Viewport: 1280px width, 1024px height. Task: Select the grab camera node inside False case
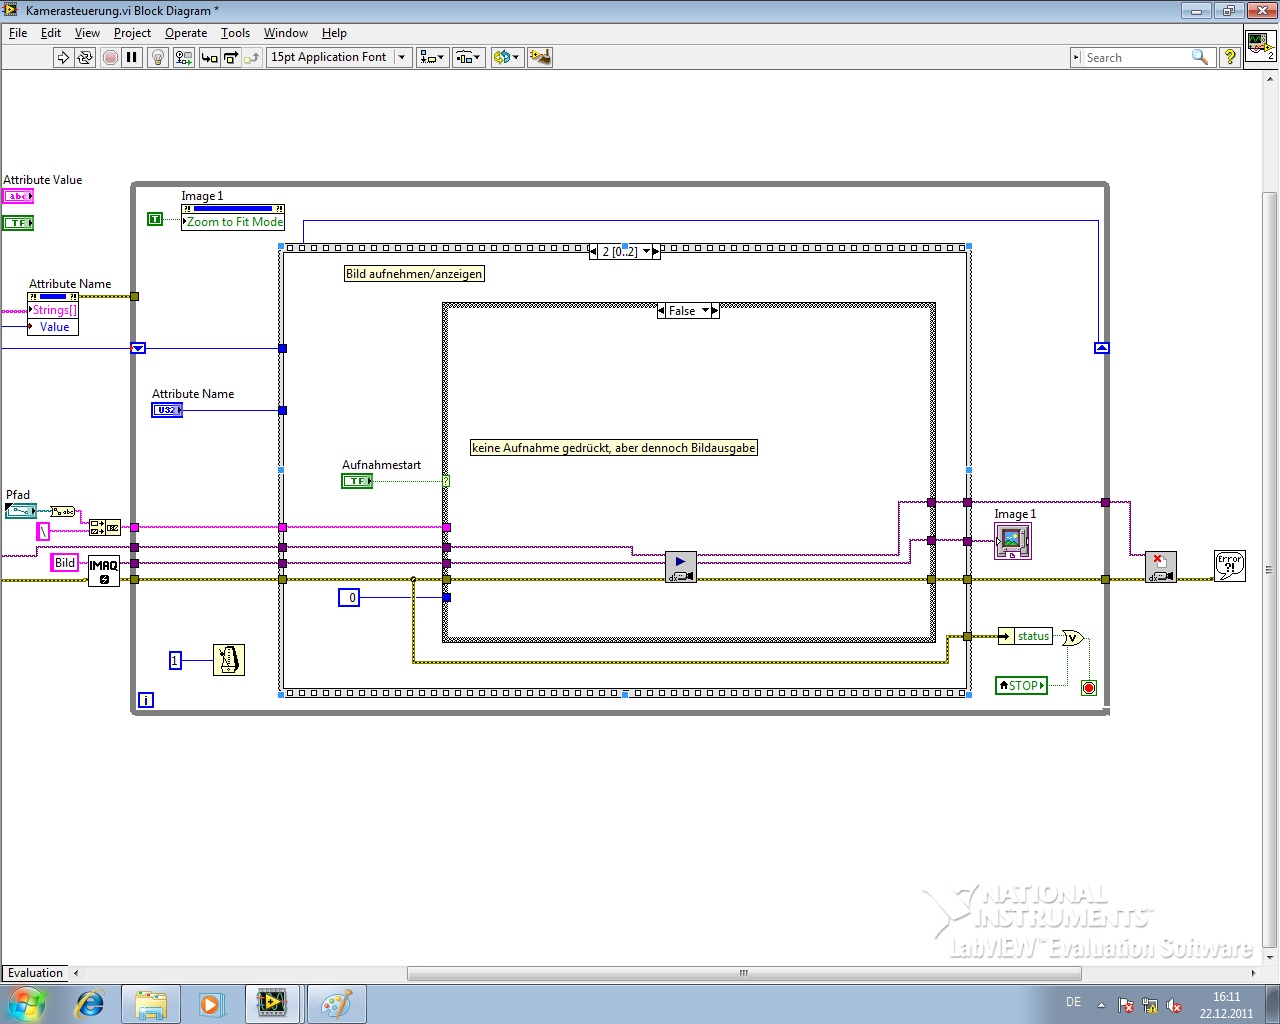[x=681, y=567]
